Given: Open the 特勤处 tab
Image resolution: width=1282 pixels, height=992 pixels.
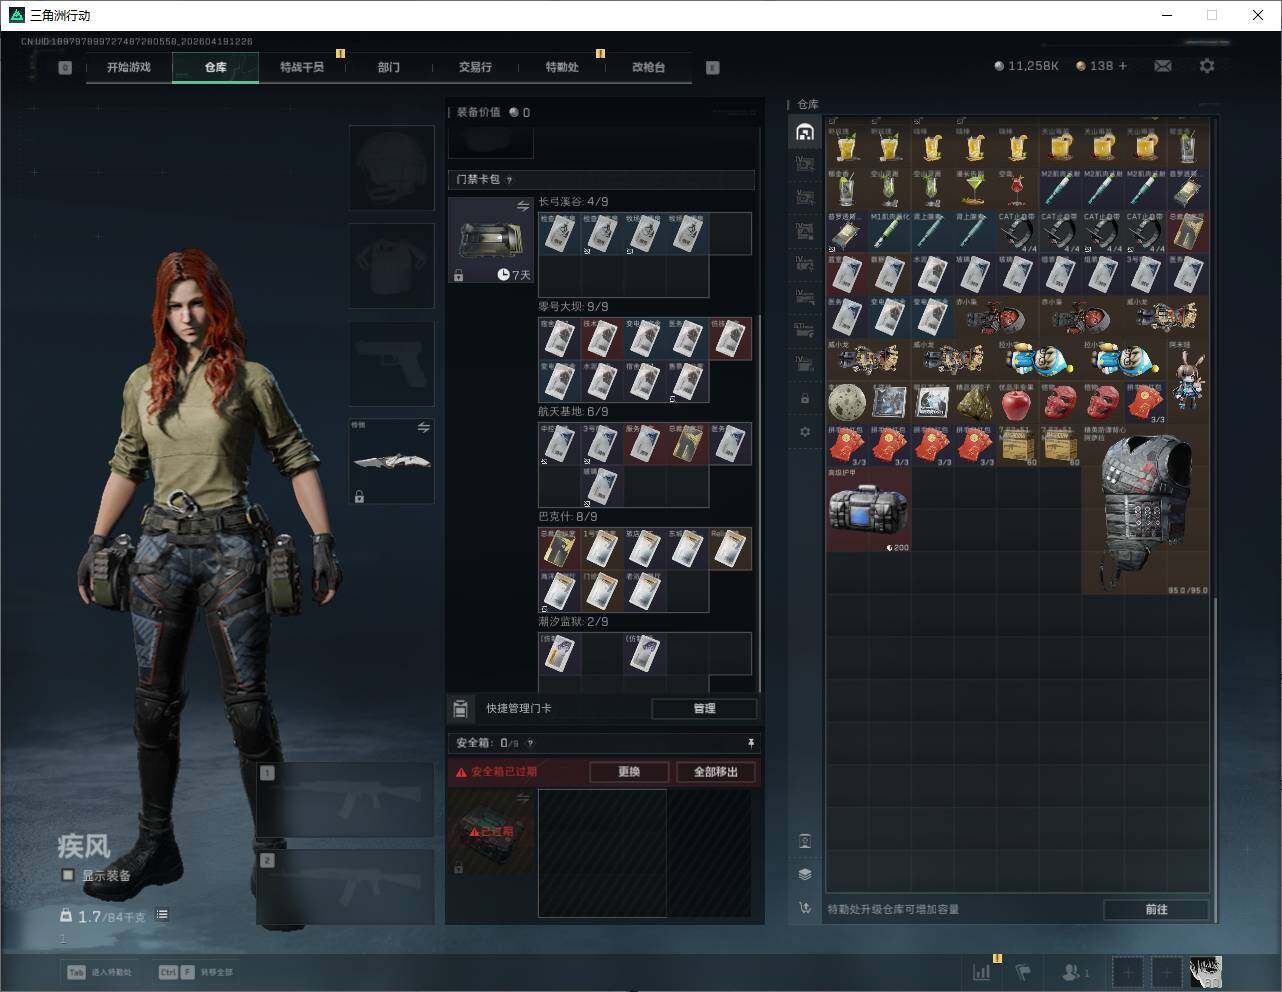Looking at the screenshot, I should (x=562, y=67).
